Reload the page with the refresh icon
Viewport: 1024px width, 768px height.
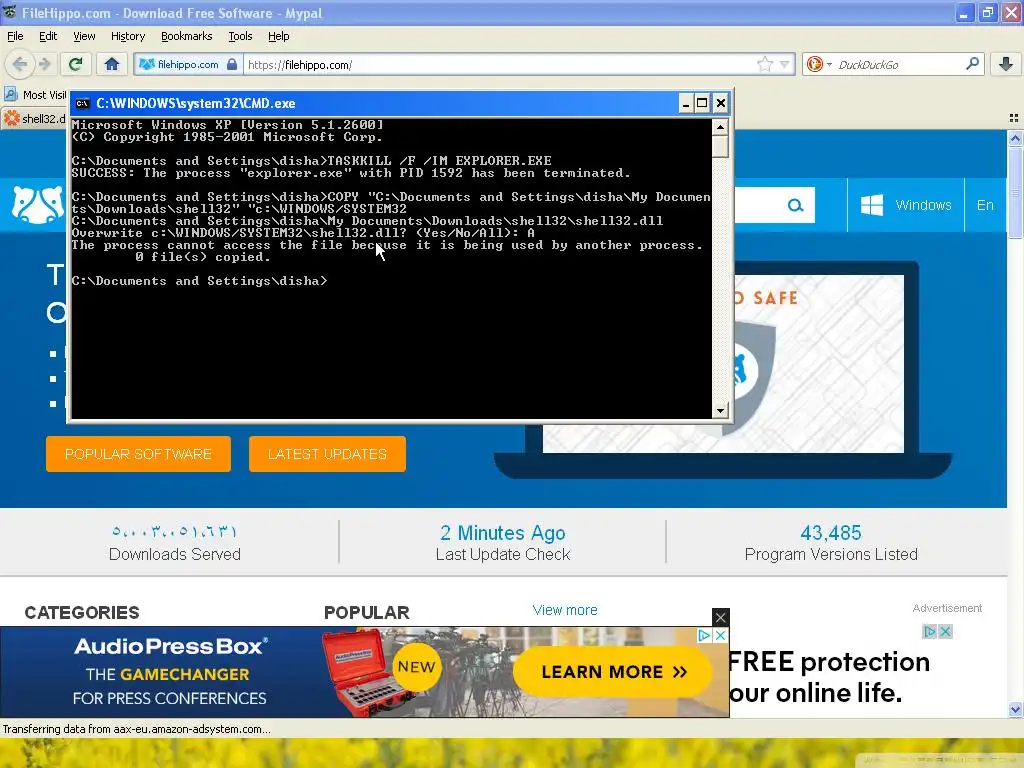pos(76,64)
